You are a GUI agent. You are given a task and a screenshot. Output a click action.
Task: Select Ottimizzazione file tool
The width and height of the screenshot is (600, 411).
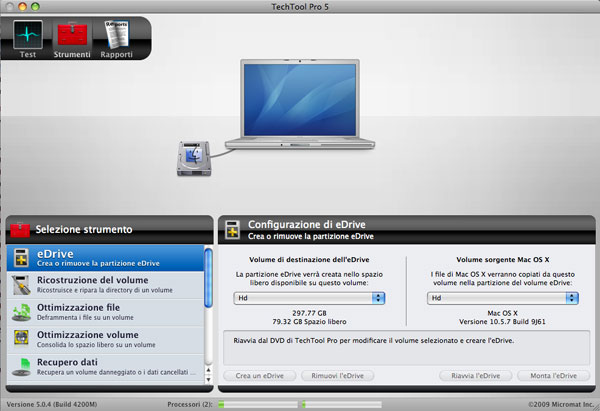pos(105,312)
